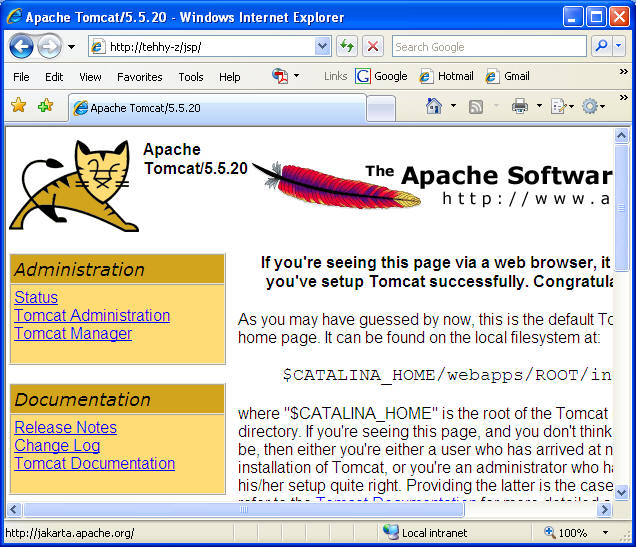Open the Tomcat Documentation sidebar link
Screen dimensions: 636x547
click(95, 463)
